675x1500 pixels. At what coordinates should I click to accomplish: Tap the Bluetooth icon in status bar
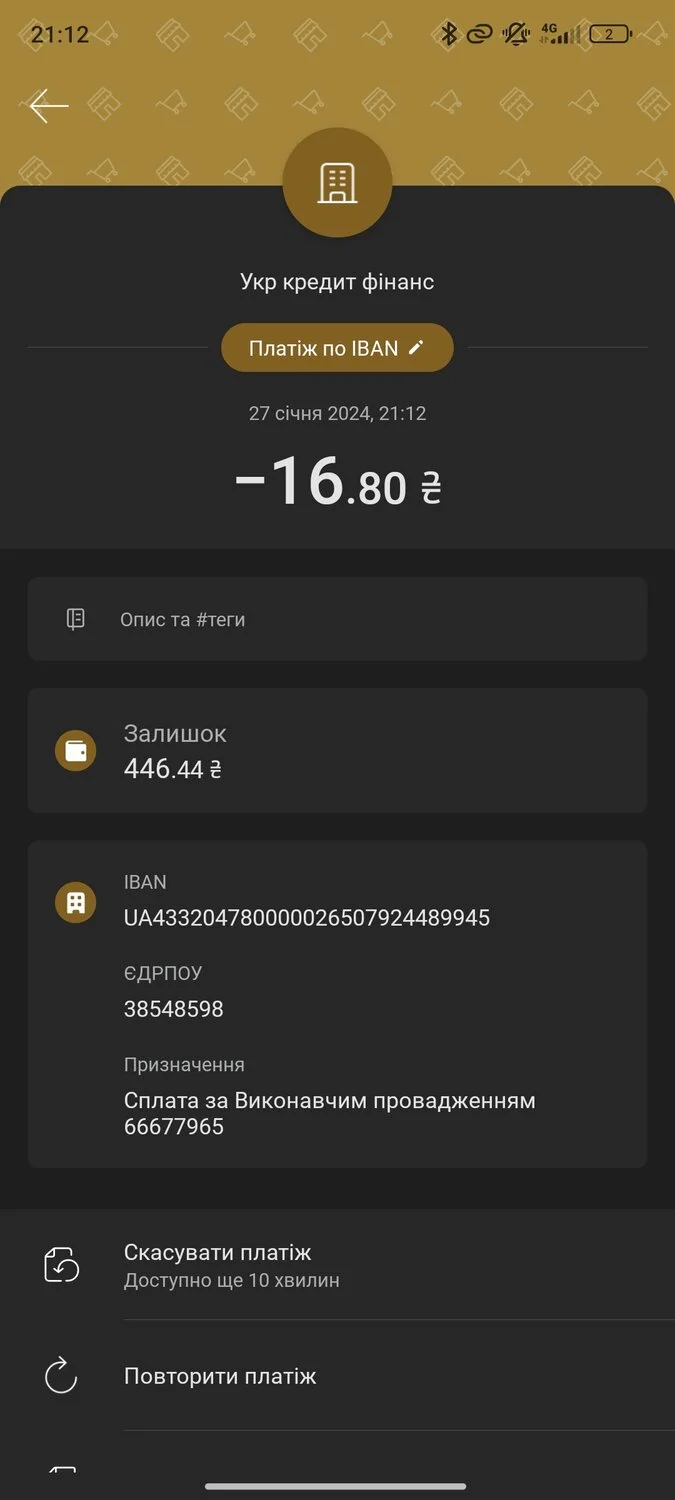click(449, 34)
